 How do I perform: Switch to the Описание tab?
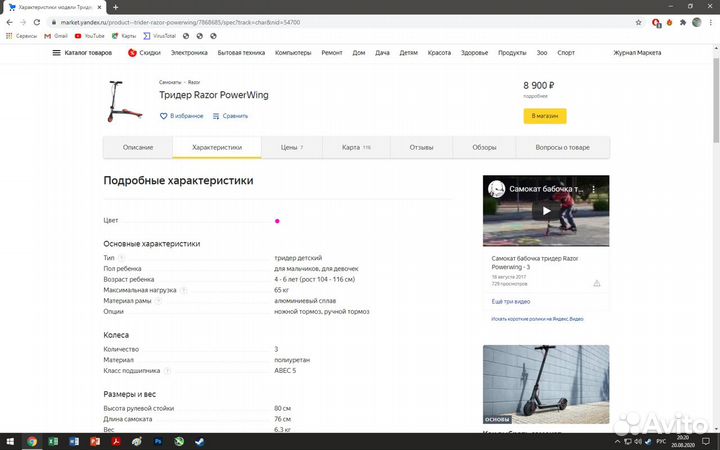tap(138, 148)
